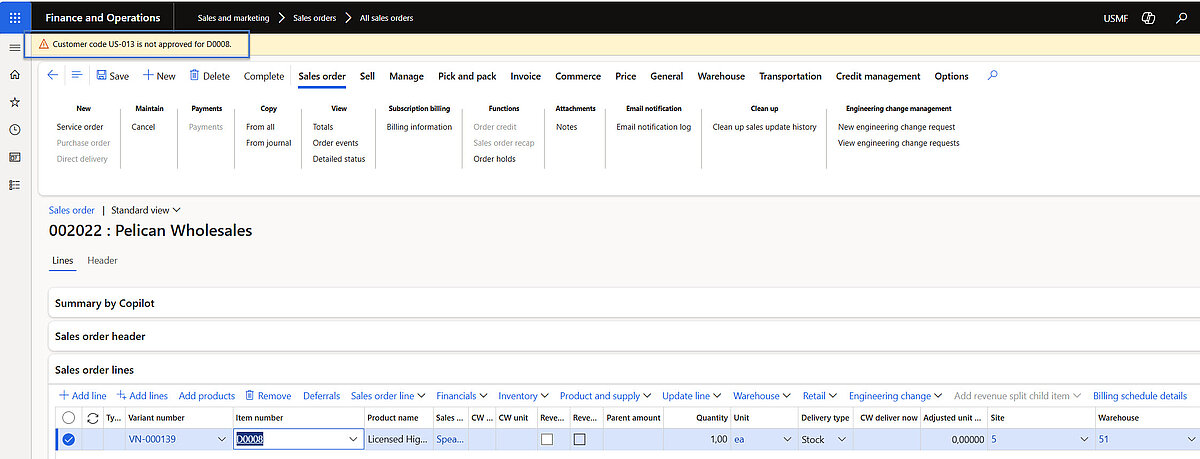Expand the Financials menu in lines toolbar
Screen dimensions: 1200x459
(x=462, y=396)
